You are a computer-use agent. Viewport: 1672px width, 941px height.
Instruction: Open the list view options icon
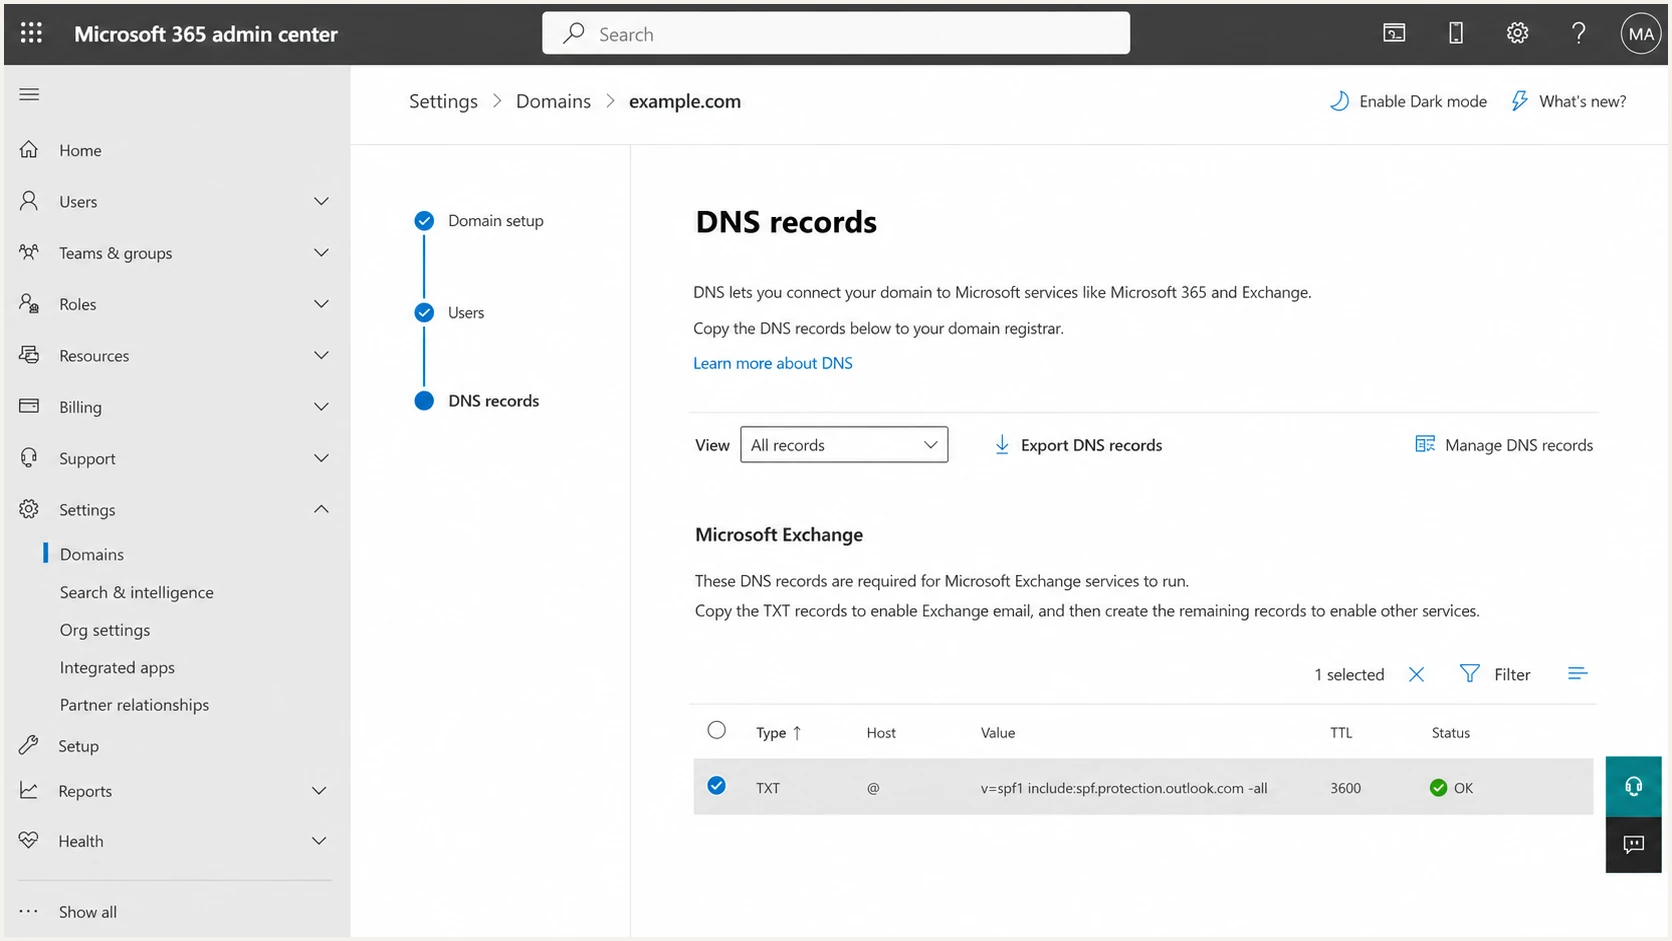1577,674
